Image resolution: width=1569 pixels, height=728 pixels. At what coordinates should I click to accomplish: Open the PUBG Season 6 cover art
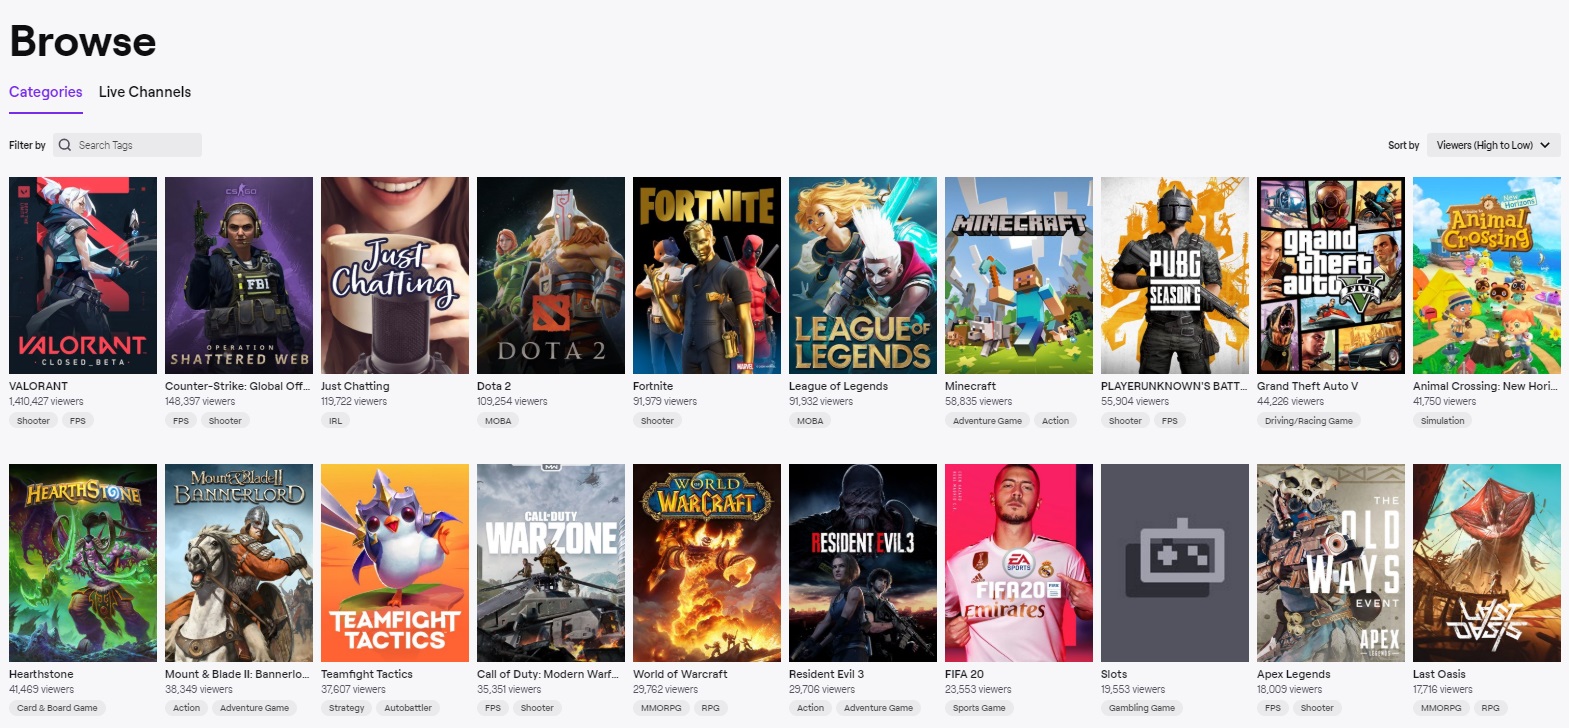(1175, 275)
